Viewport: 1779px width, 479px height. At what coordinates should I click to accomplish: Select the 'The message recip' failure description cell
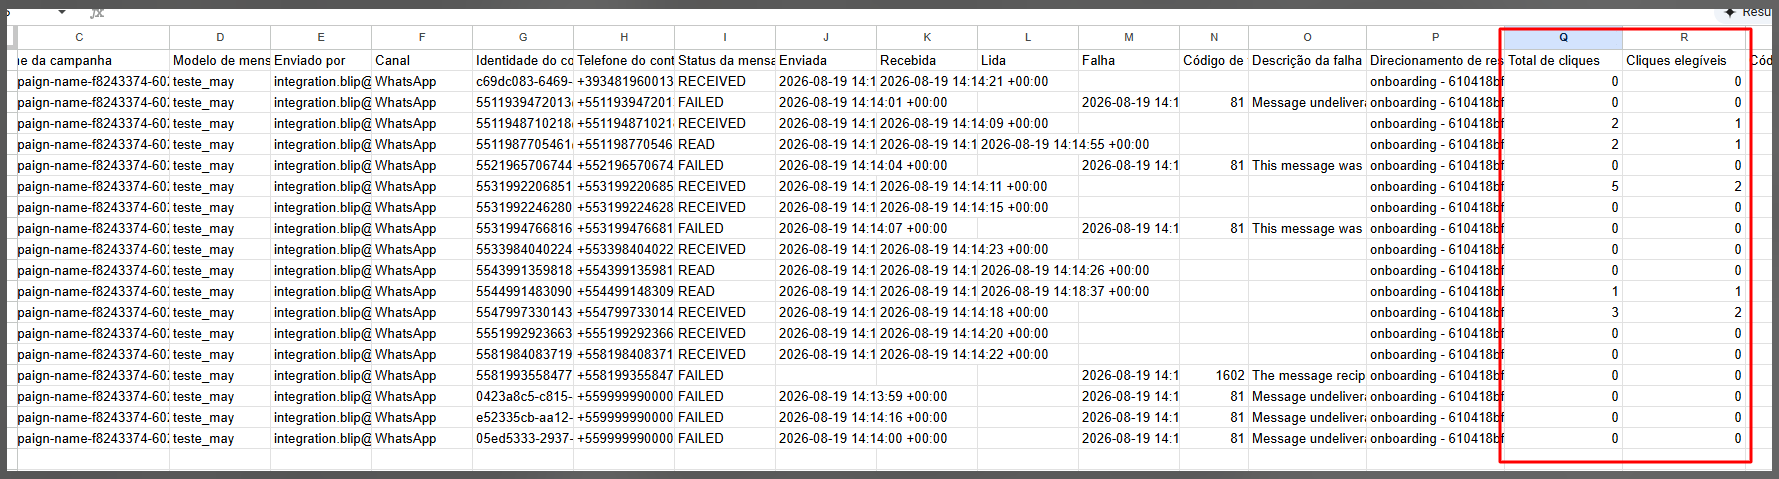tap(1307, 375)
